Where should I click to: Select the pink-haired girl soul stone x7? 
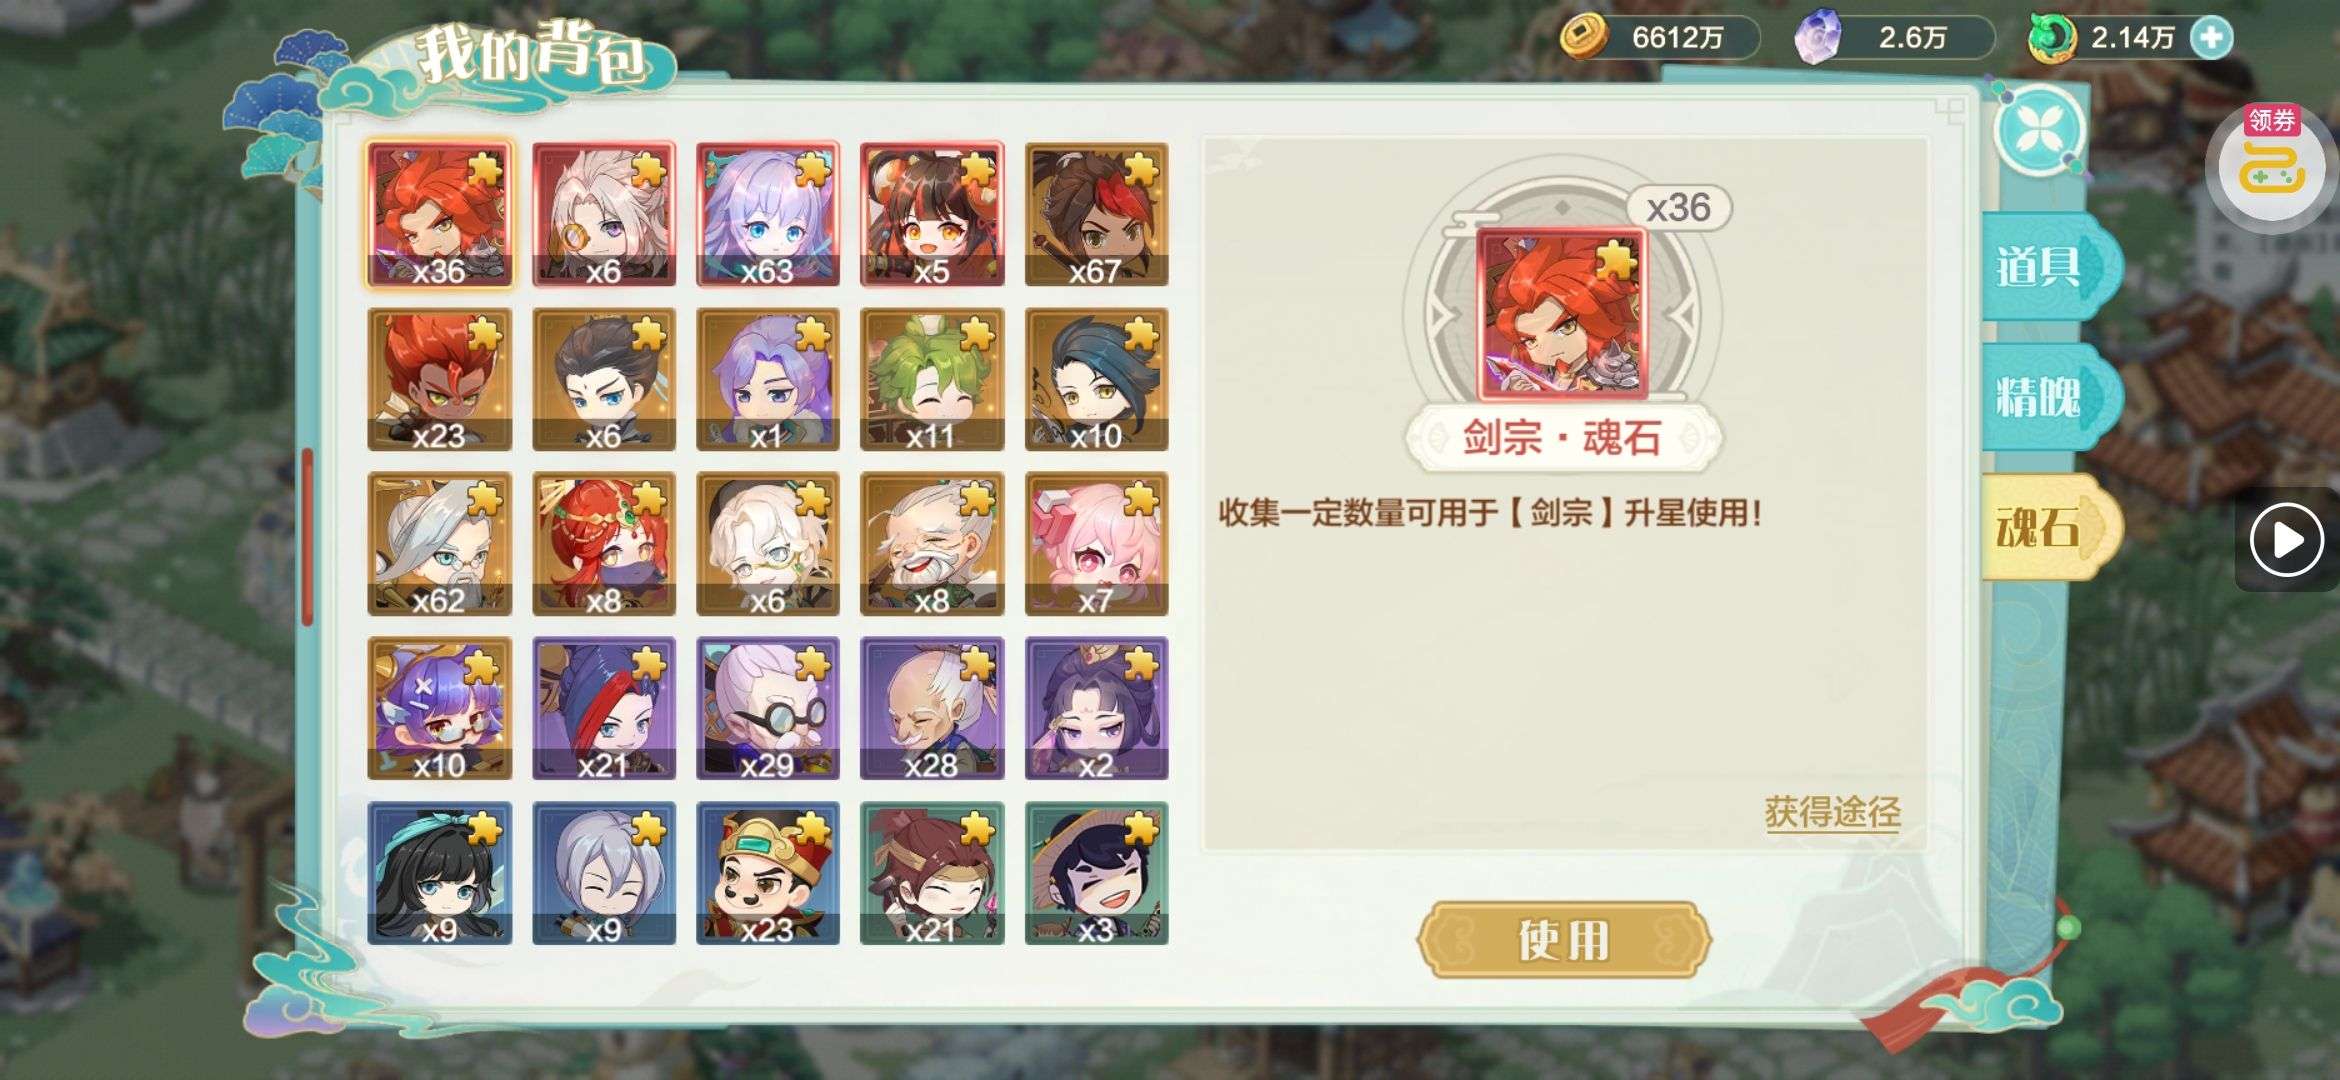pos(1096,543)
